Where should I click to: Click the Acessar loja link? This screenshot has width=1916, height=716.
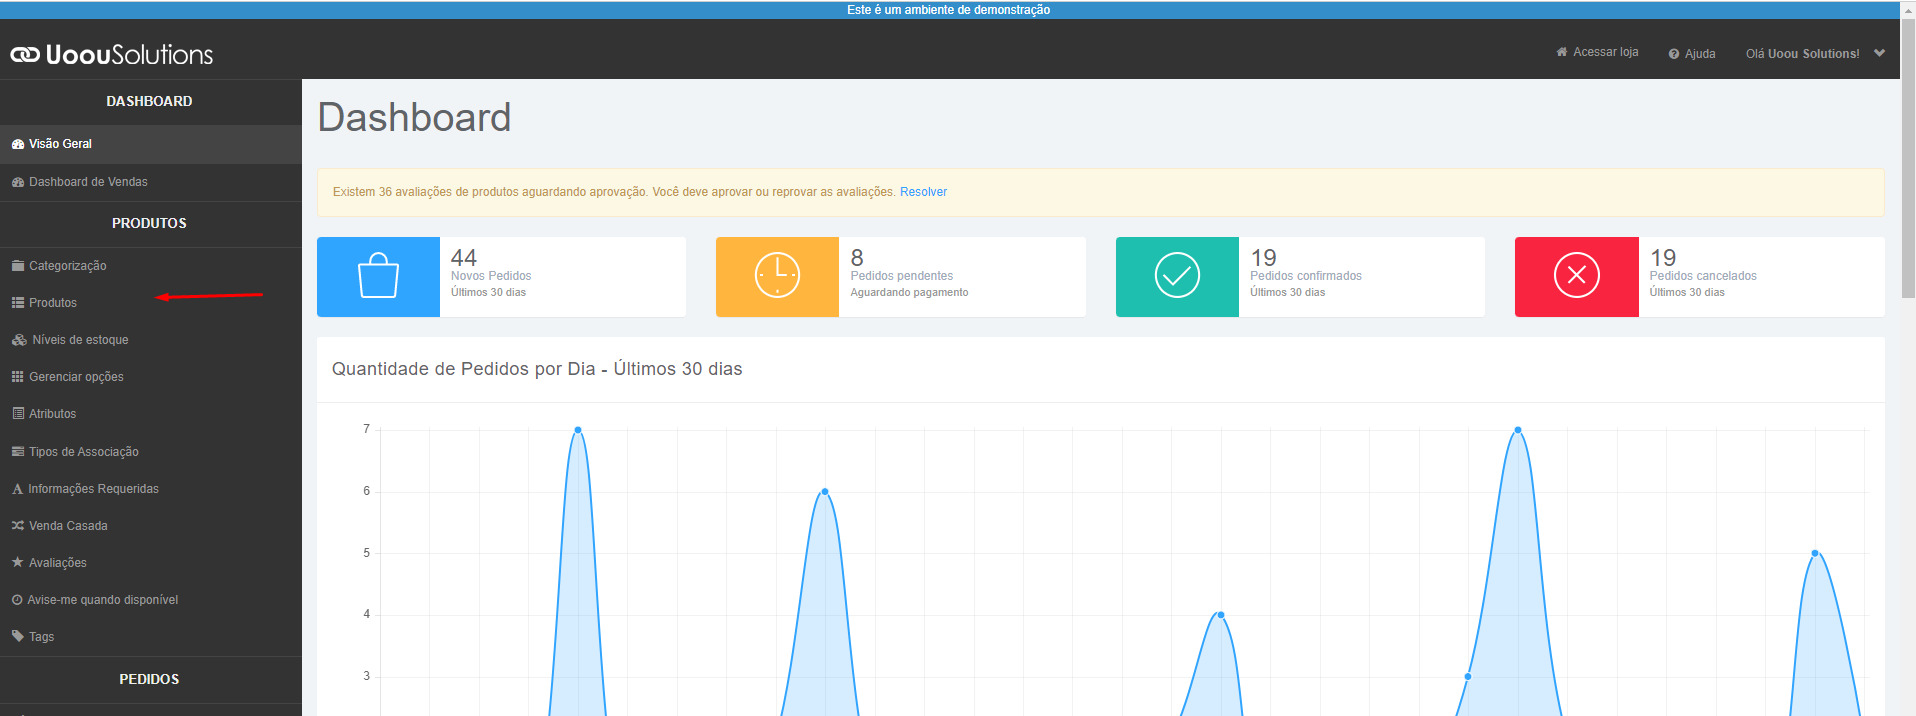(x=1597, y=52)
